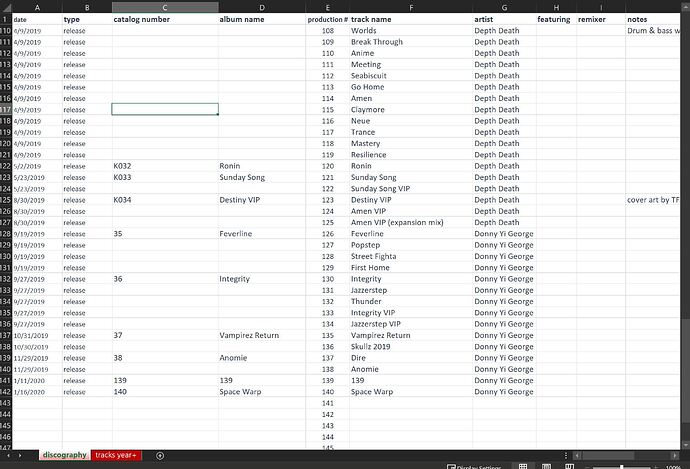The image size is (690, 469).
Task: Select the album name cell 'Space Warp'
Action: coord(262,392)
